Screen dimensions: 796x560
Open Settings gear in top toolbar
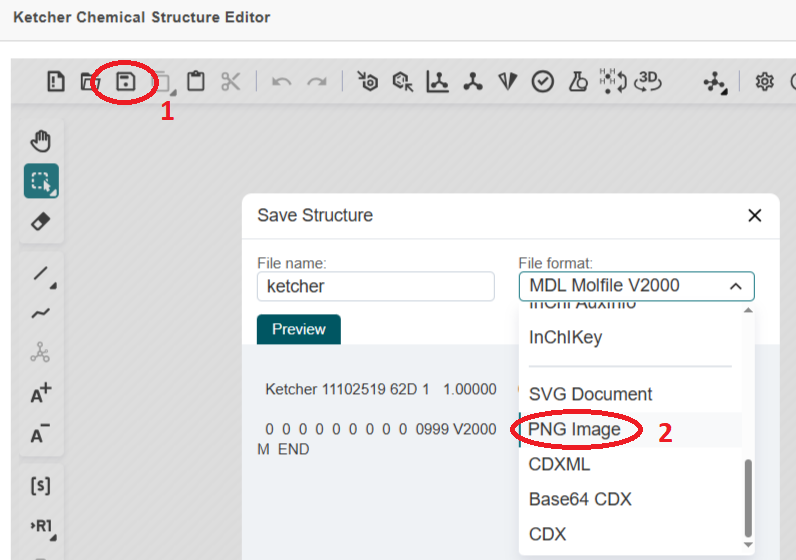tap(765, 82)
